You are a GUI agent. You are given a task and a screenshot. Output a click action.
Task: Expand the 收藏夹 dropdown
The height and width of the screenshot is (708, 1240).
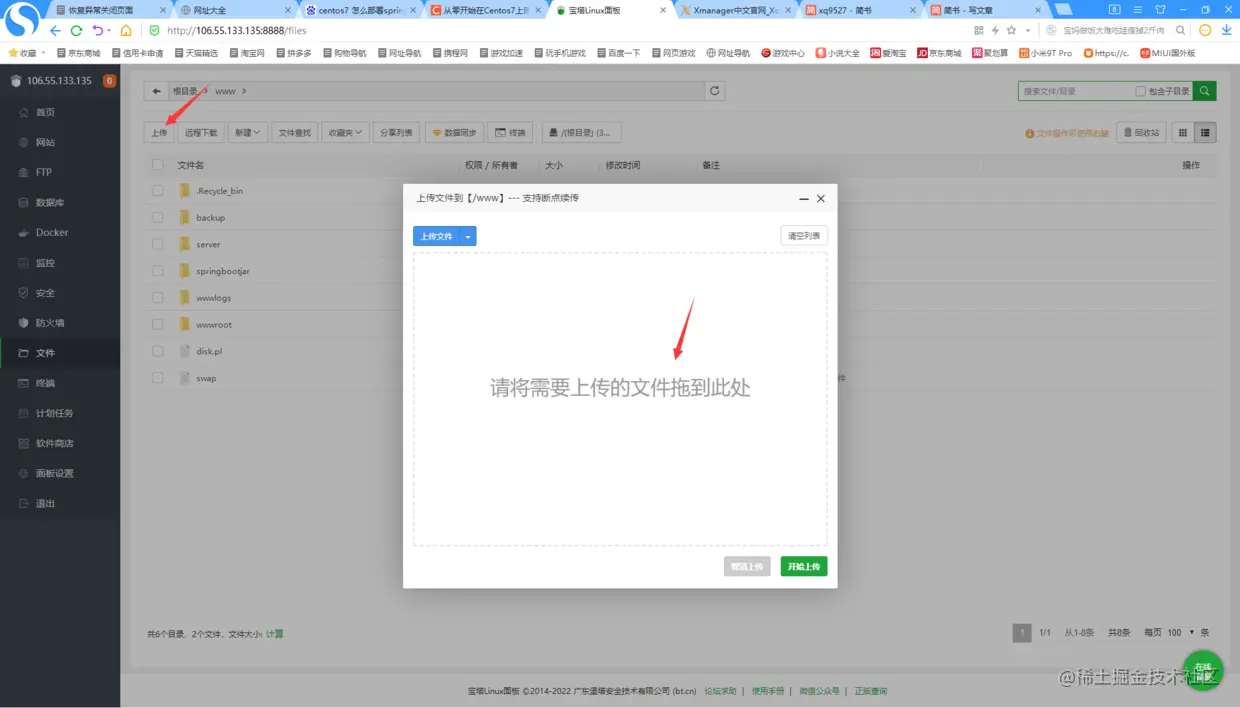tap(346, 132)
